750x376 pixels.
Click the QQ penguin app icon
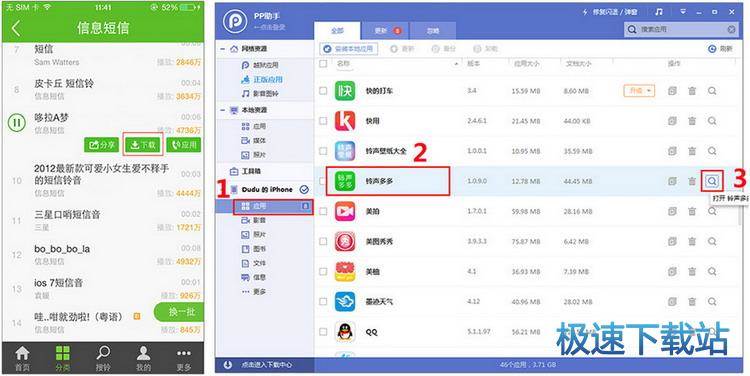point(344,332)
